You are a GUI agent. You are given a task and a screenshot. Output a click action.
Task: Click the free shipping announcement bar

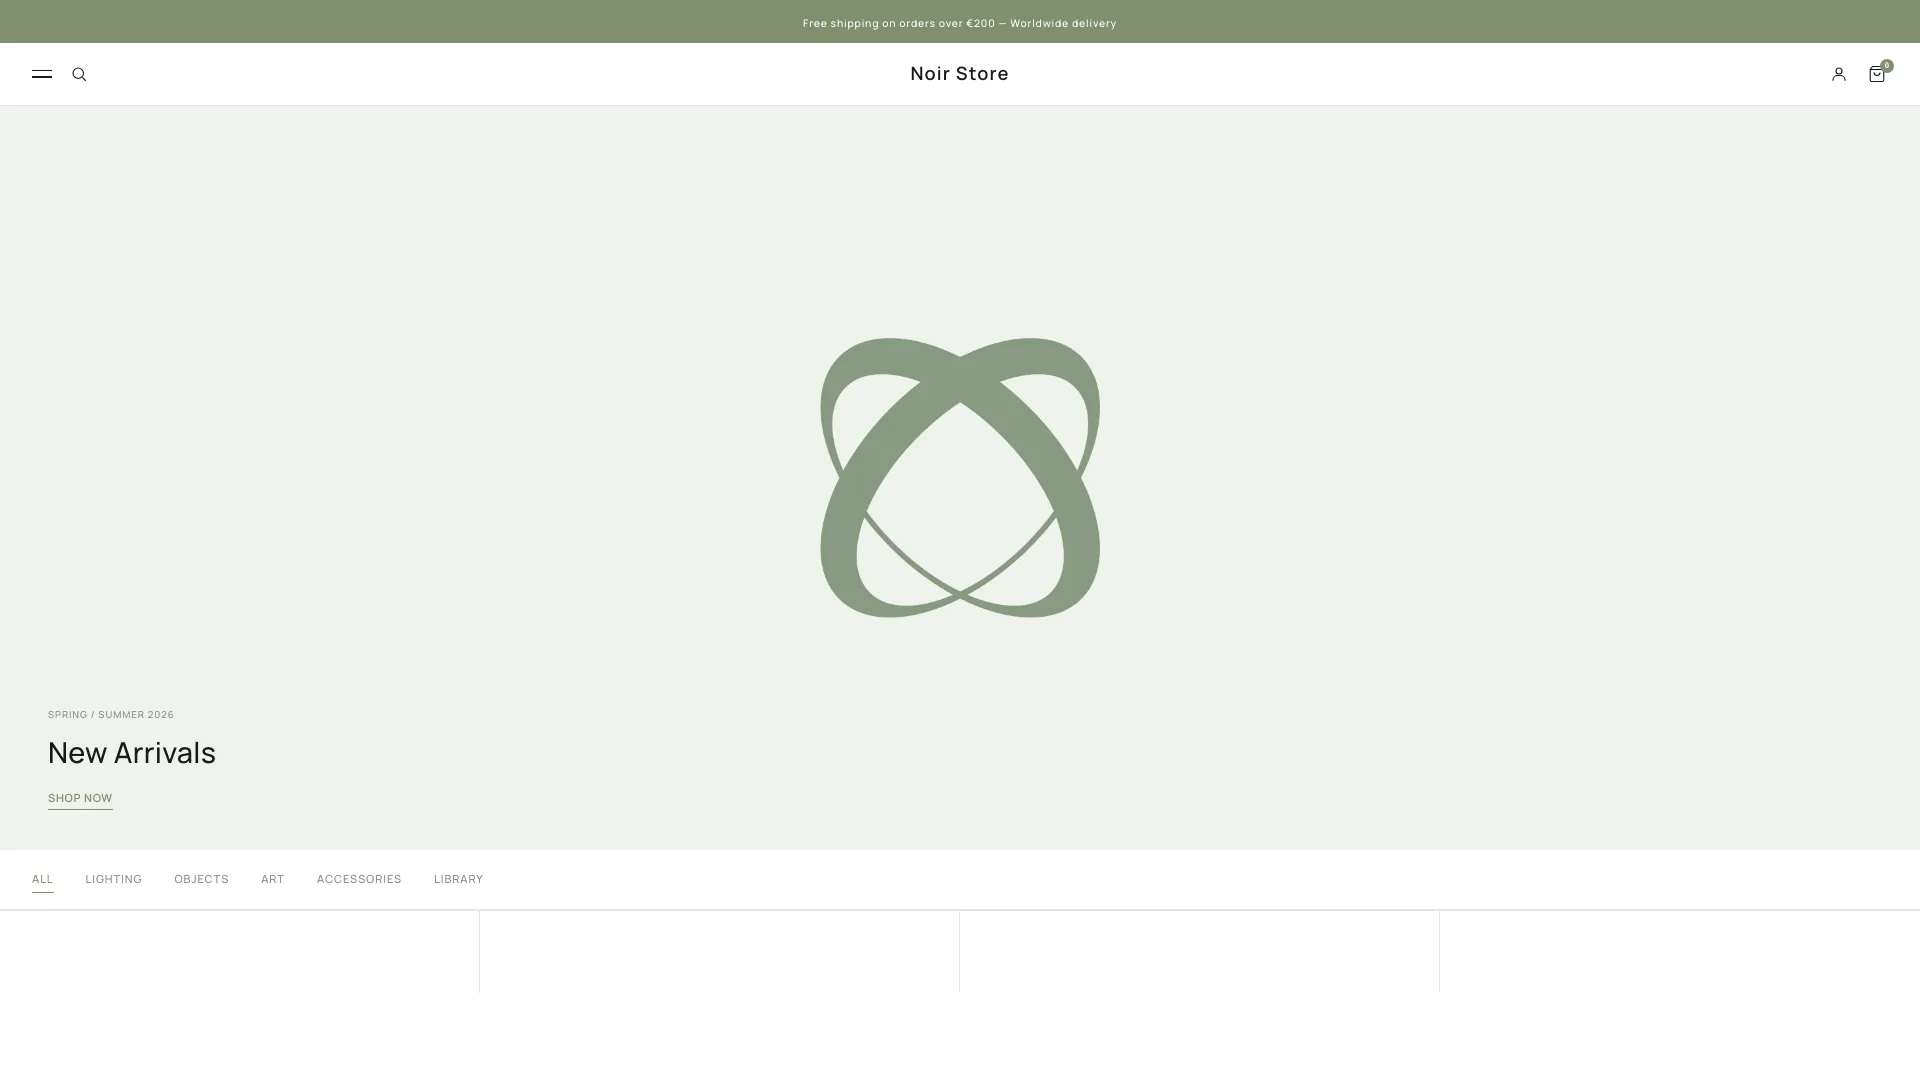coord(959,22)
